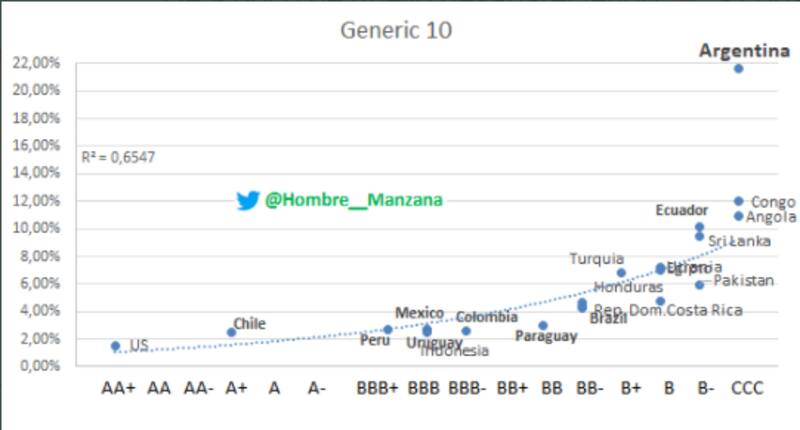Select the Pakistan data point

click(x=699, y=284)
